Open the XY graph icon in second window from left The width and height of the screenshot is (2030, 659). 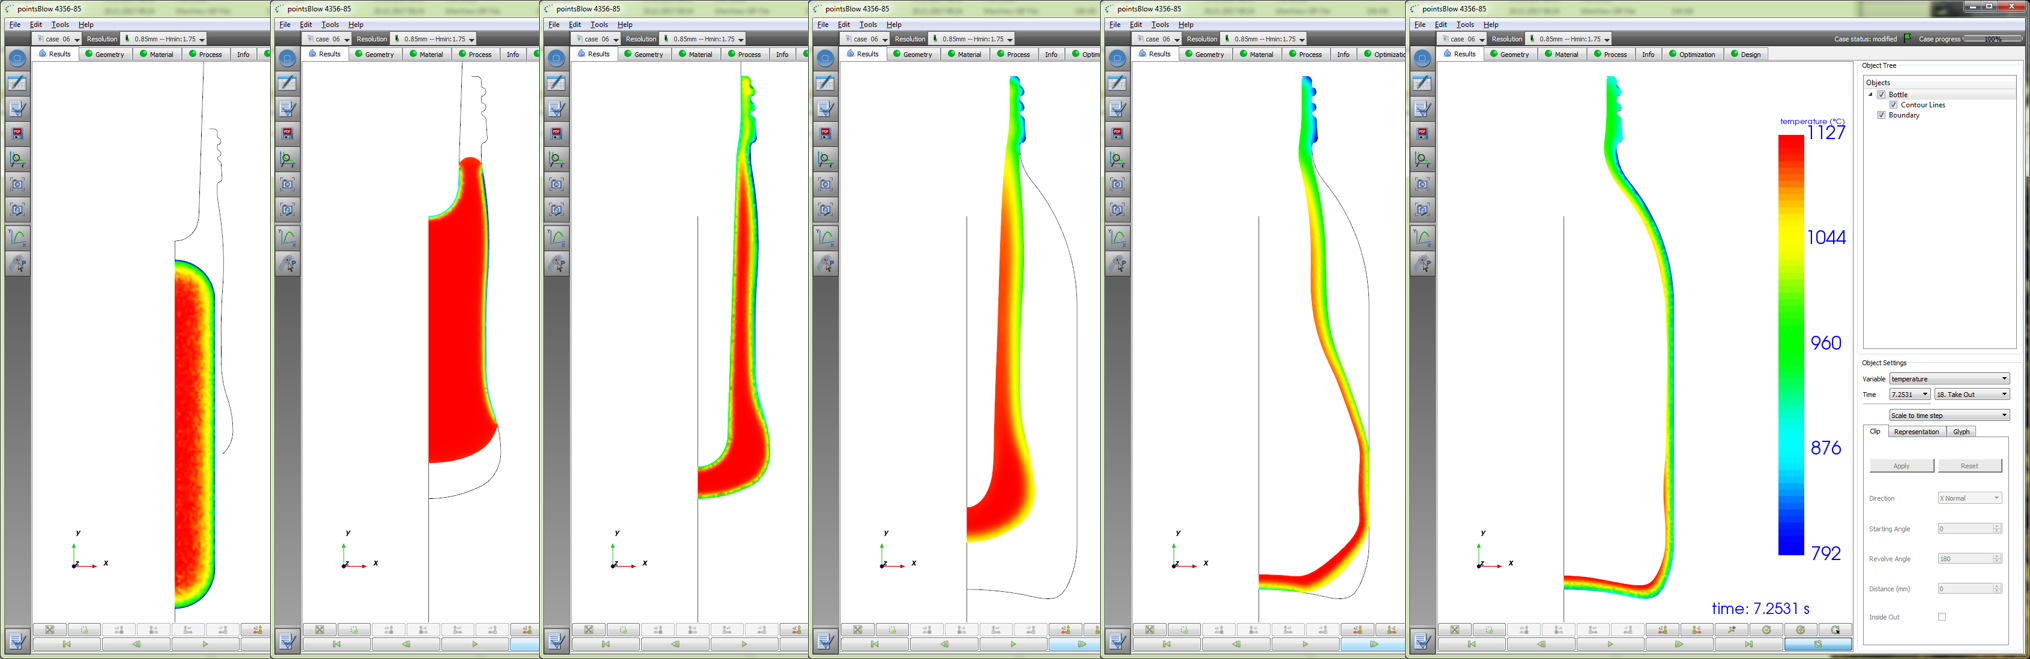point(287,237)
